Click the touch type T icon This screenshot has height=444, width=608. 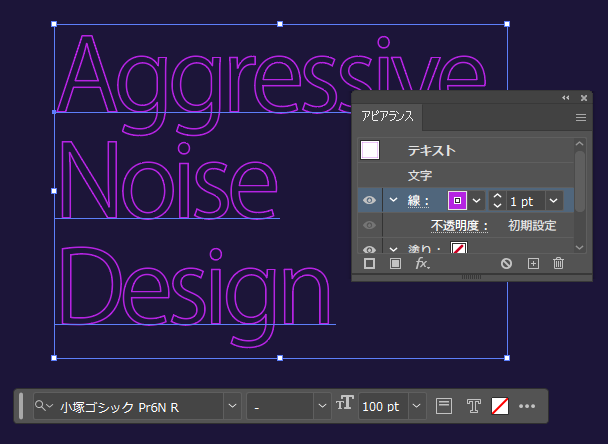click(474, 406)
